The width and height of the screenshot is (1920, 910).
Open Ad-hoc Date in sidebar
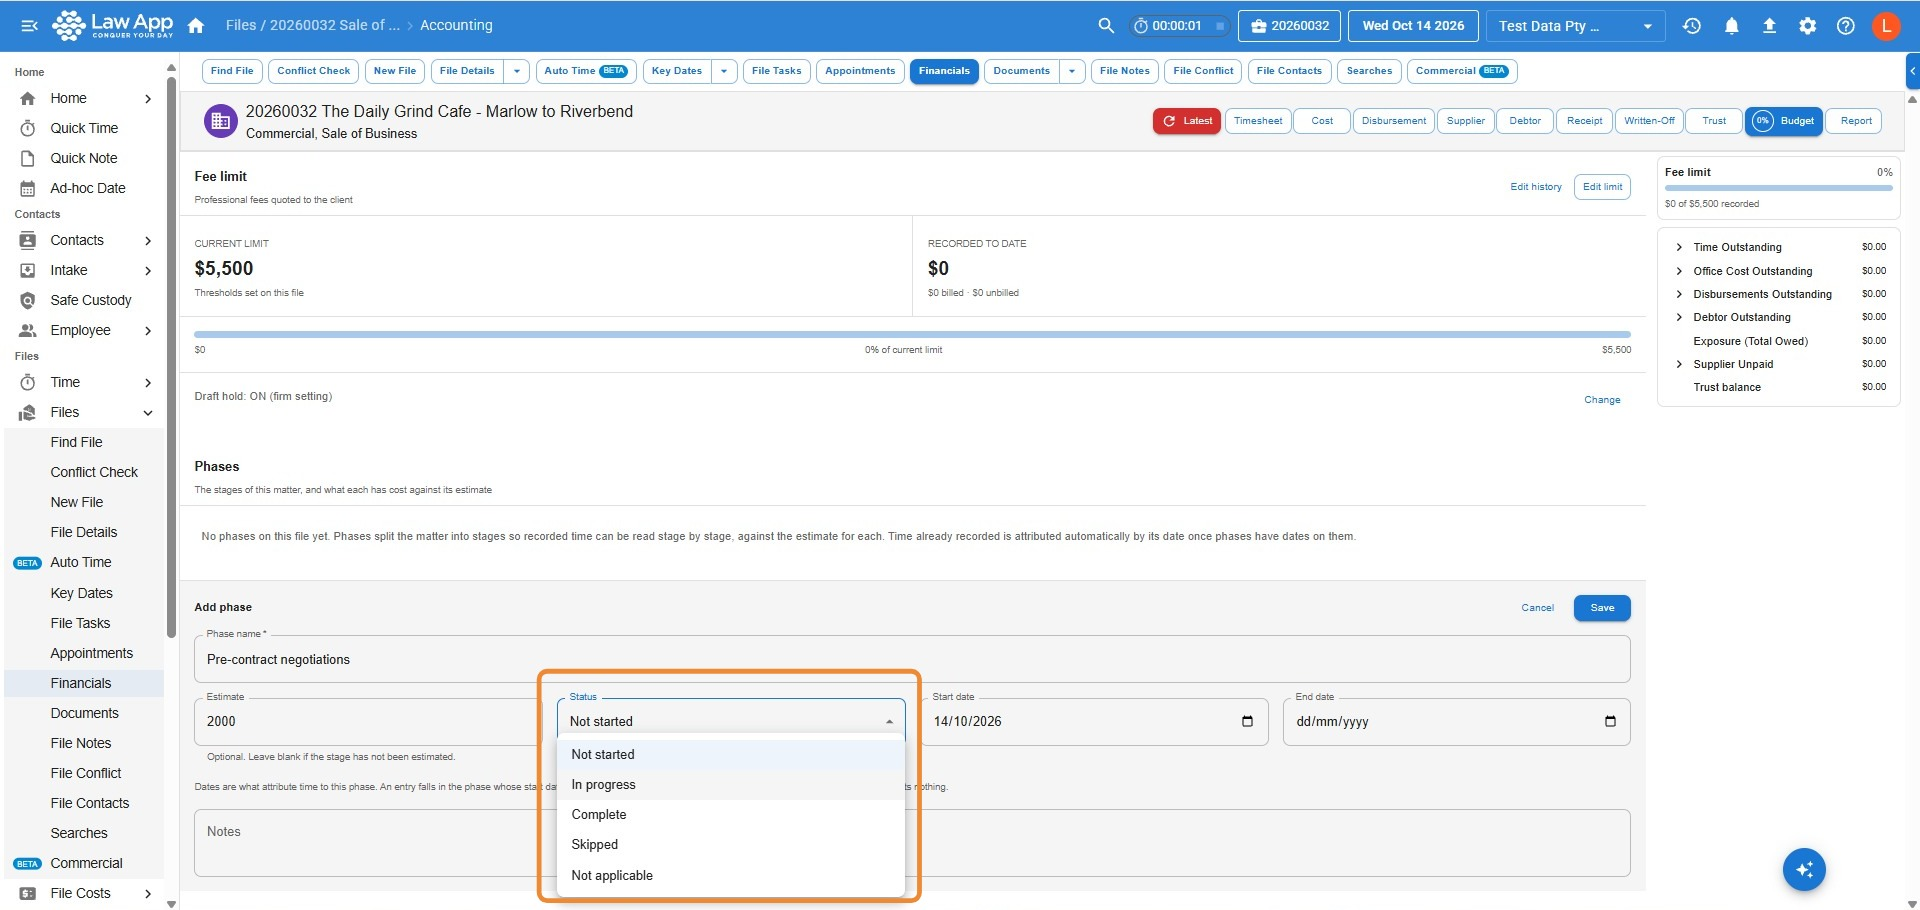tap(88, 188)
